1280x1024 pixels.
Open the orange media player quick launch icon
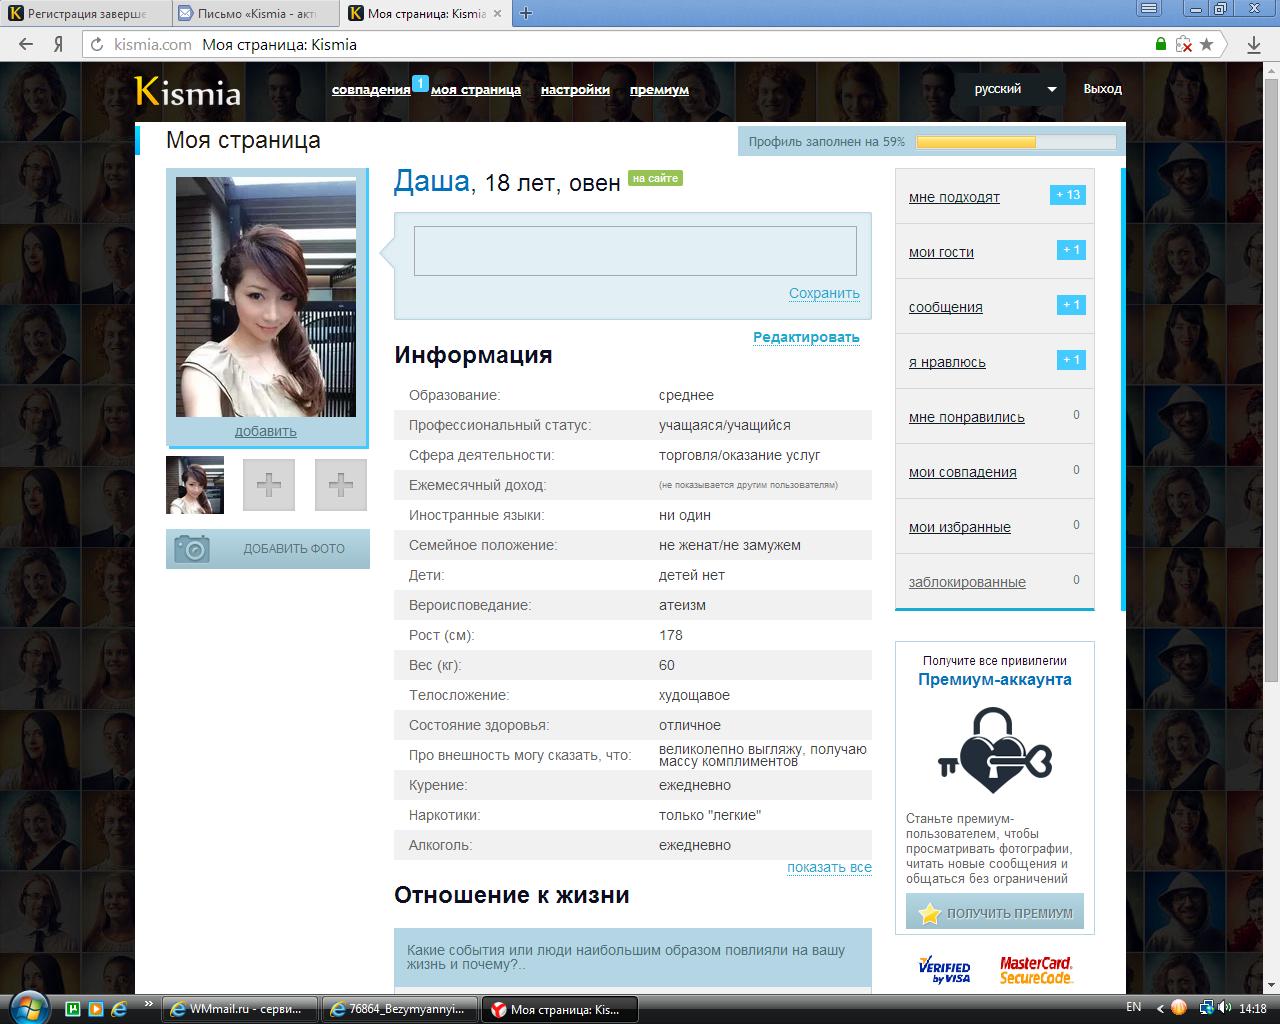(x=97, y=1009)
